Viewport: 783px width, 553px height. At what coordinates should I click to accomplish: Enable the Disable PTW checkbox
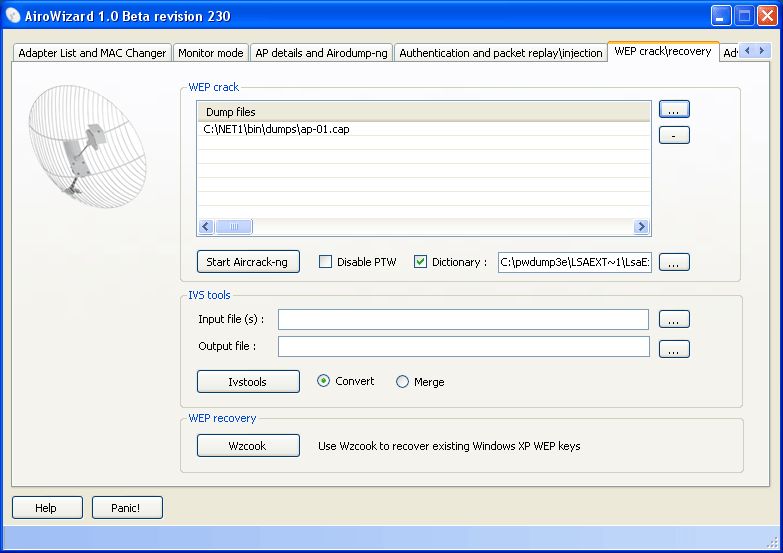coord(326,262)
